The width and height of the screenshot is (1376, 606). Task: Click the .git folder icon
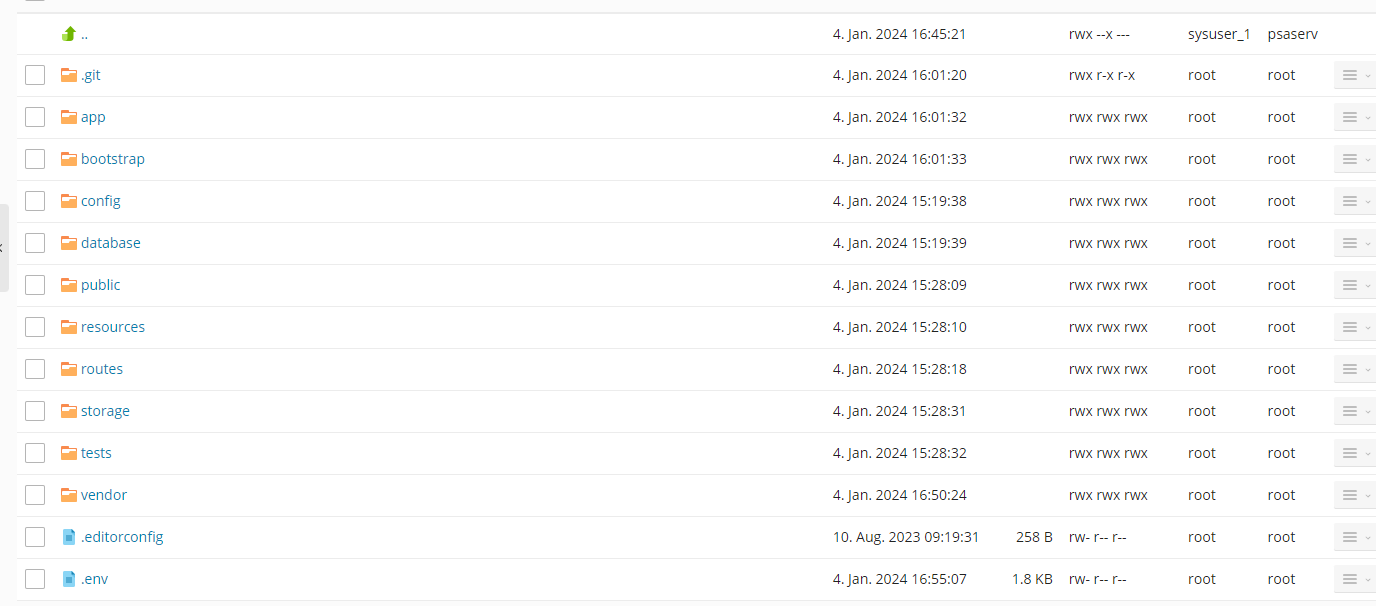coord(69,75)
